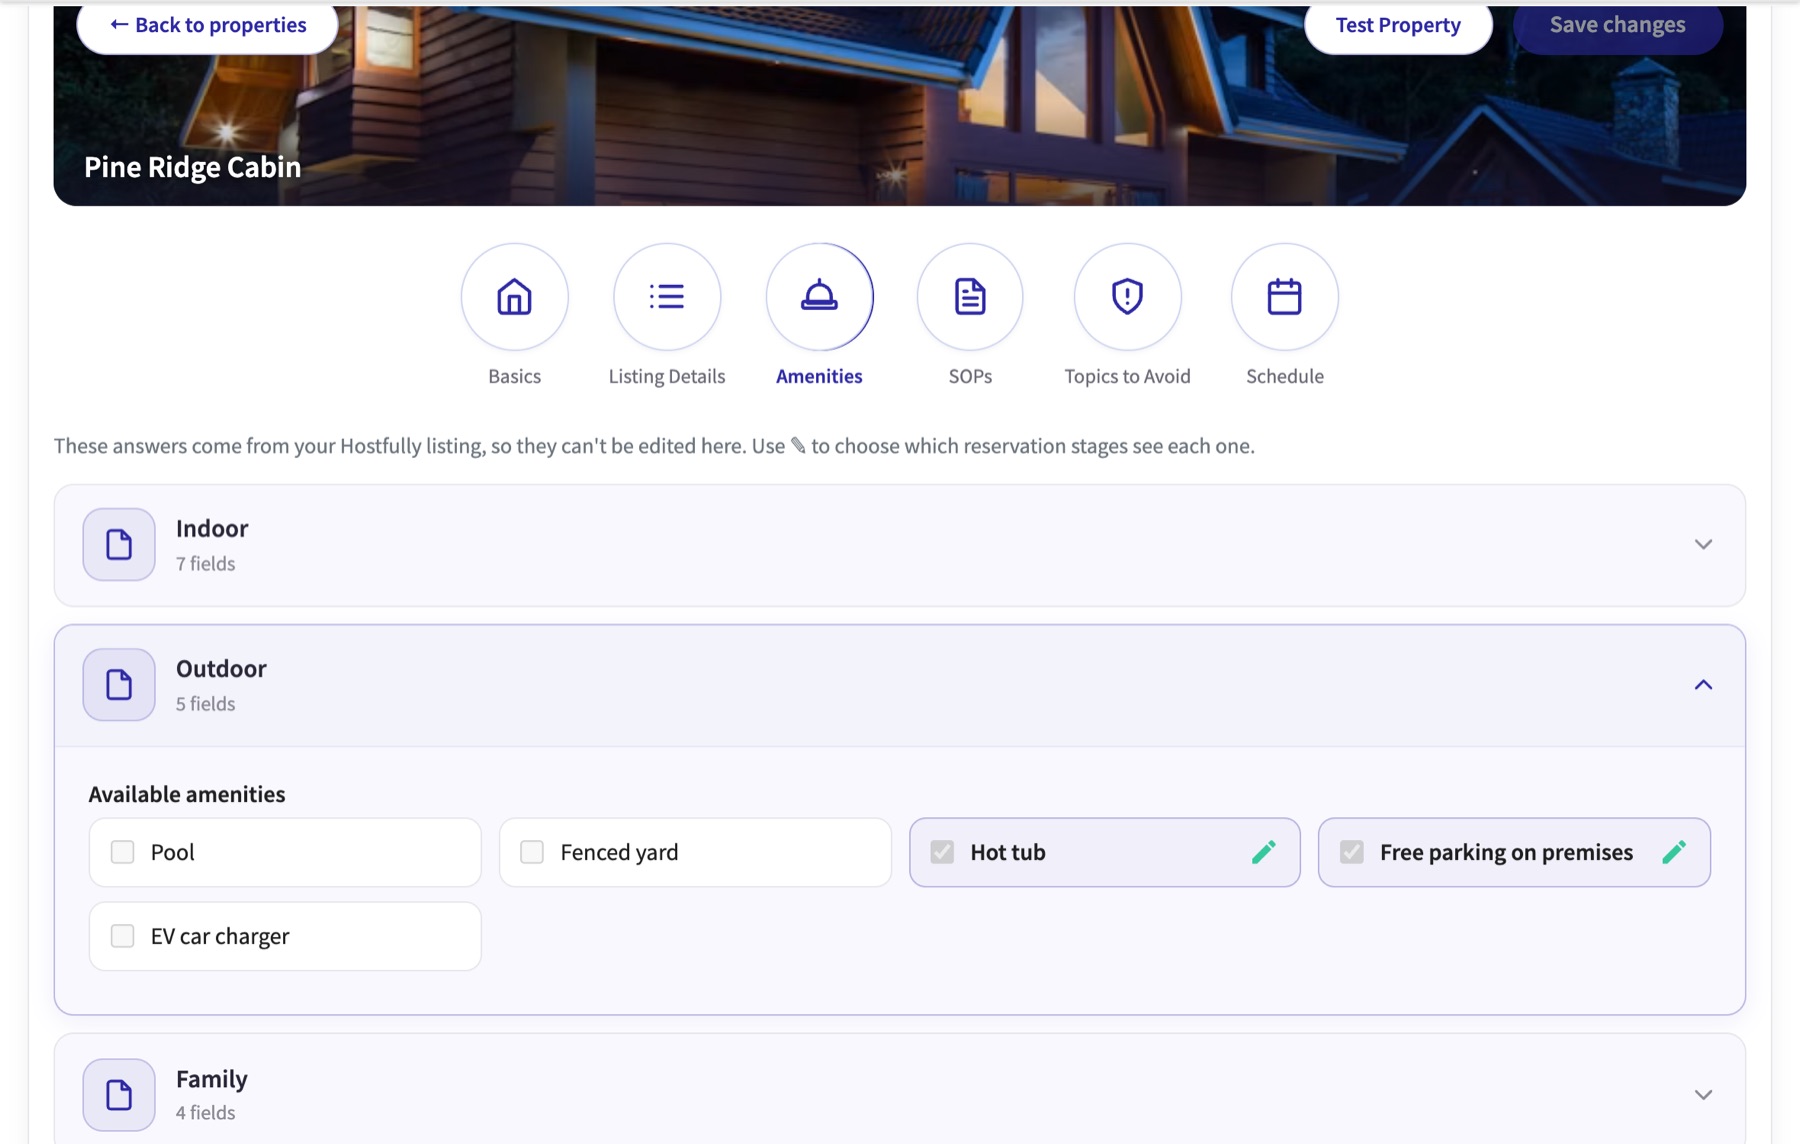The image size is (1800, 1144).
Task: Open the SOPs document icon
Action: [x=970, y=297]
